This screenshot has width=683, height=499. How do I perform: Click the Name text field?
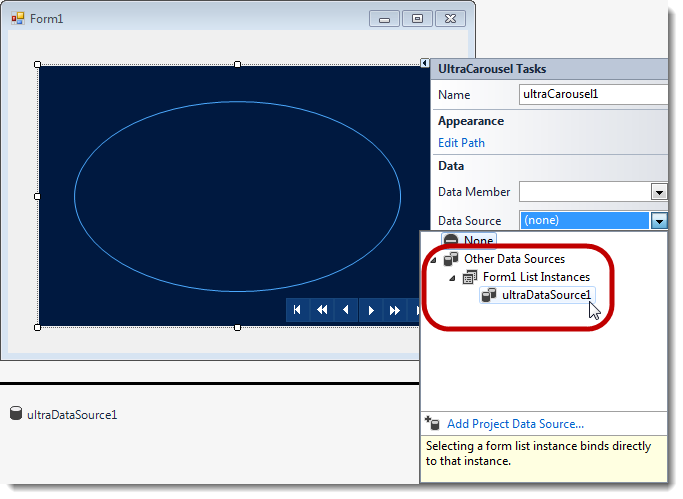592,94
